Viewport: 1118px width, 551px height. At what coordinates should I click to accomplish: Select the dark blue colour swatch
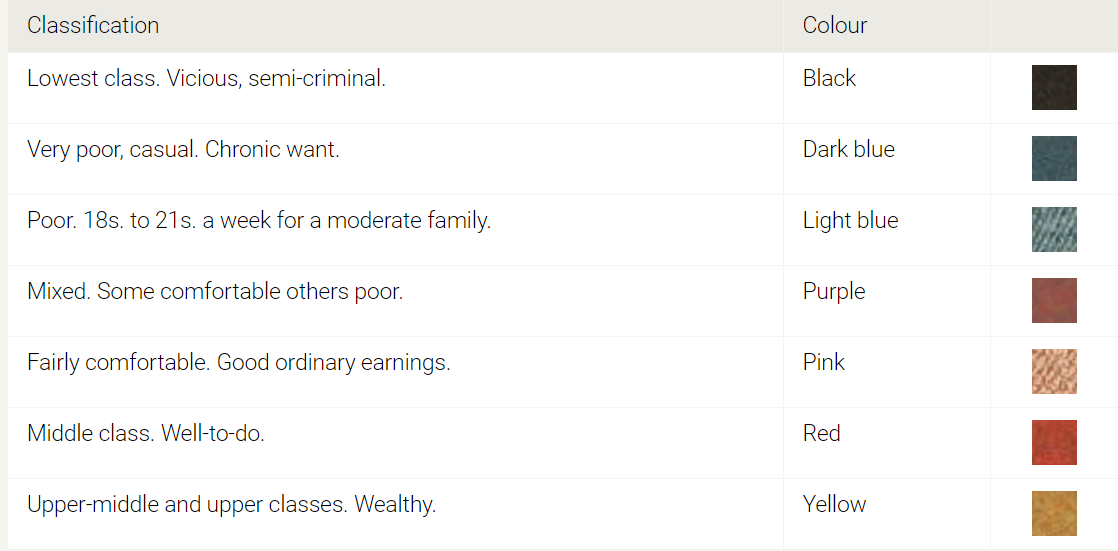tap(1054, 158)
